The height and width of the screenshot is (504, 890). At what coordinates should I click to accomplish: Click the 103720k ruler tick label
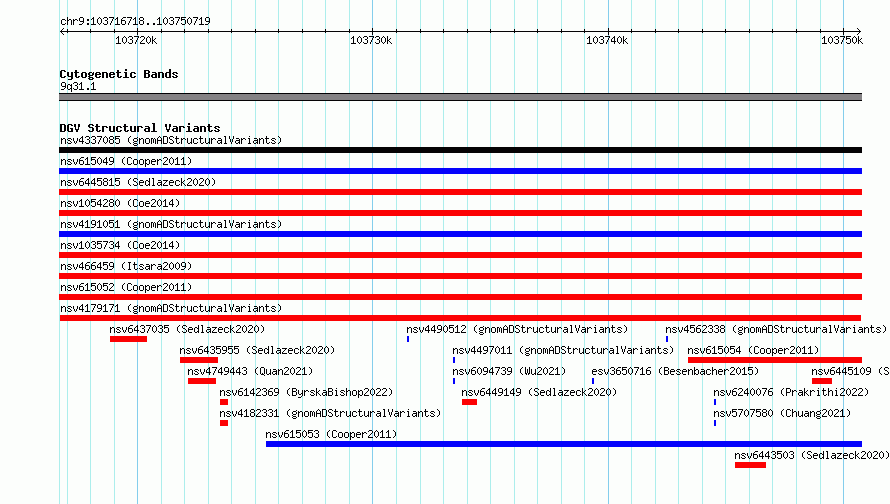click(x=136, y=40)
